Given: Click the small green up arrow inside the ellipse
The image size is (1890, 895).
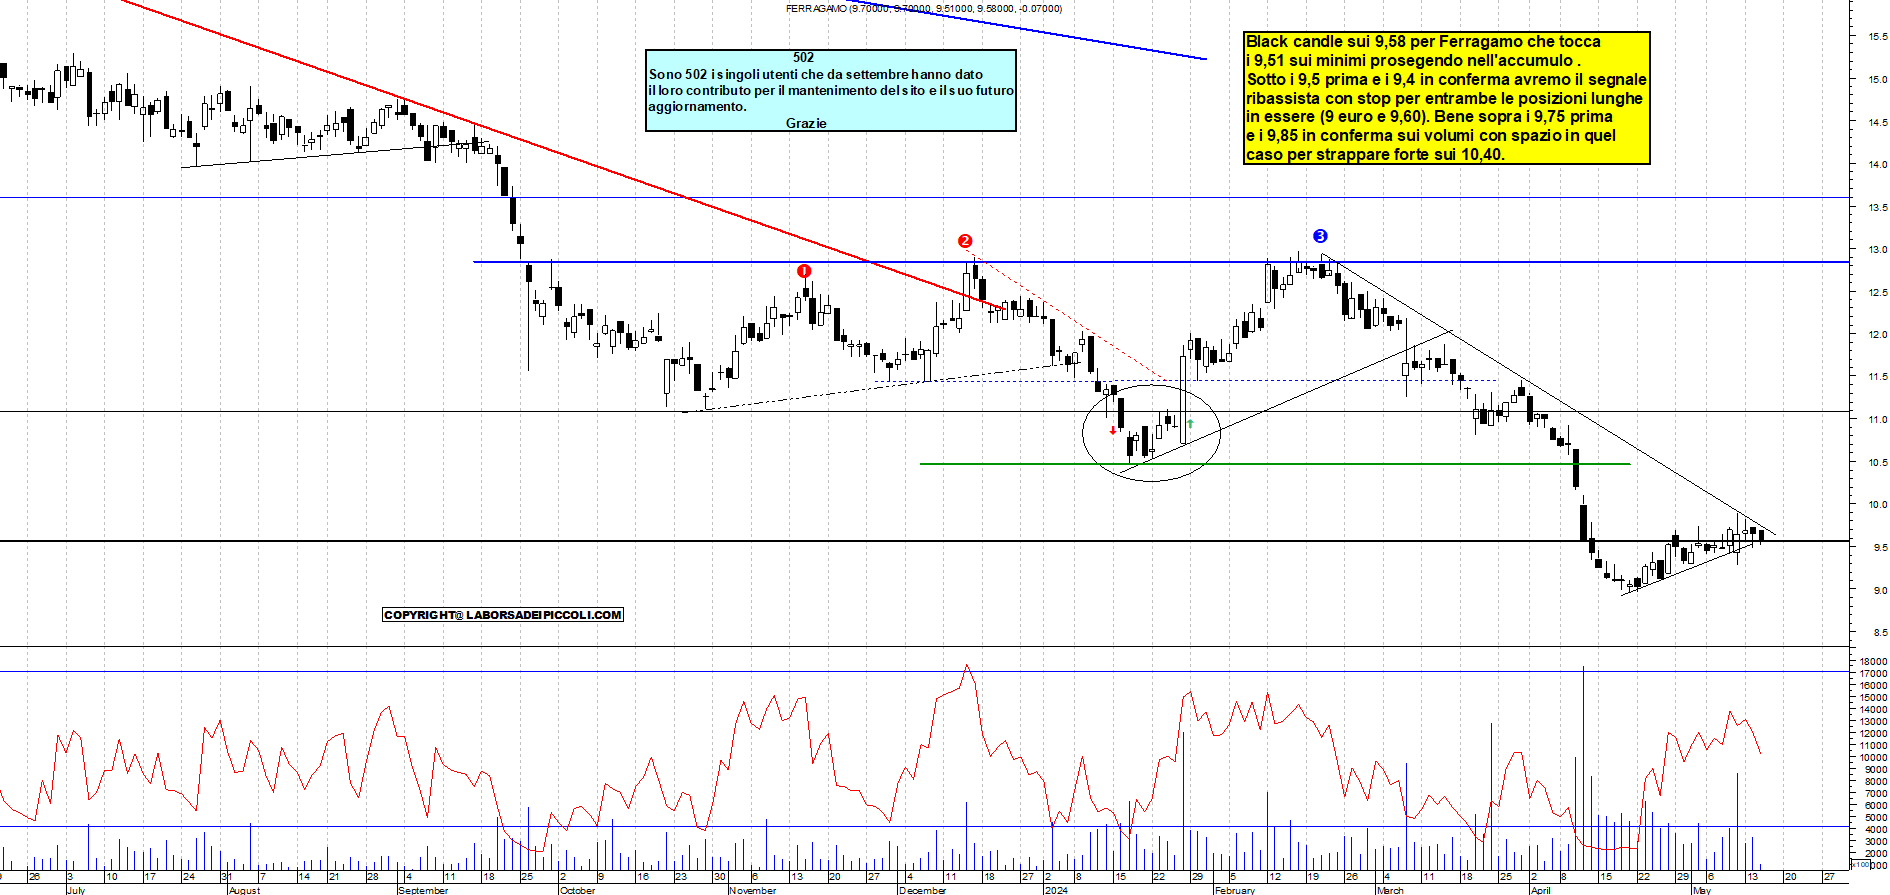Looking at the screenshot, I should pyautogui.click(x=1190, y=424).
